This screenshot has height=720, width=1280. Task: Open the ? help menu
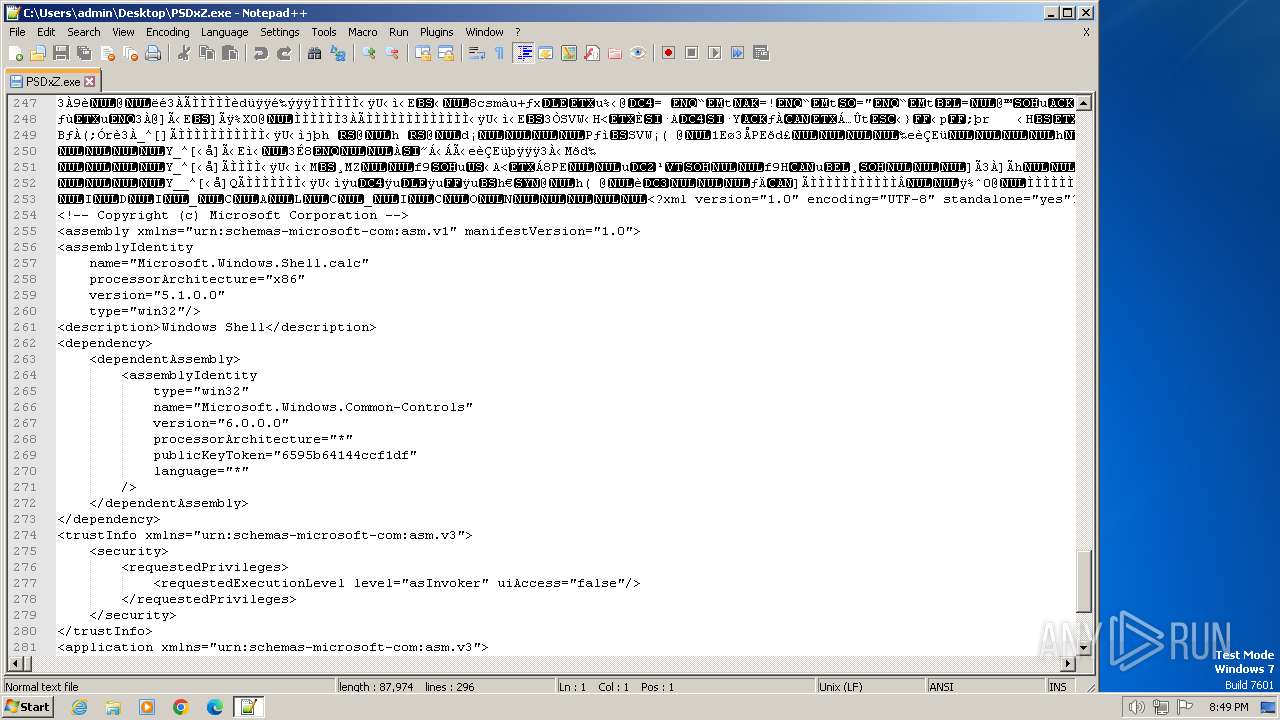(x=518, y=32)
